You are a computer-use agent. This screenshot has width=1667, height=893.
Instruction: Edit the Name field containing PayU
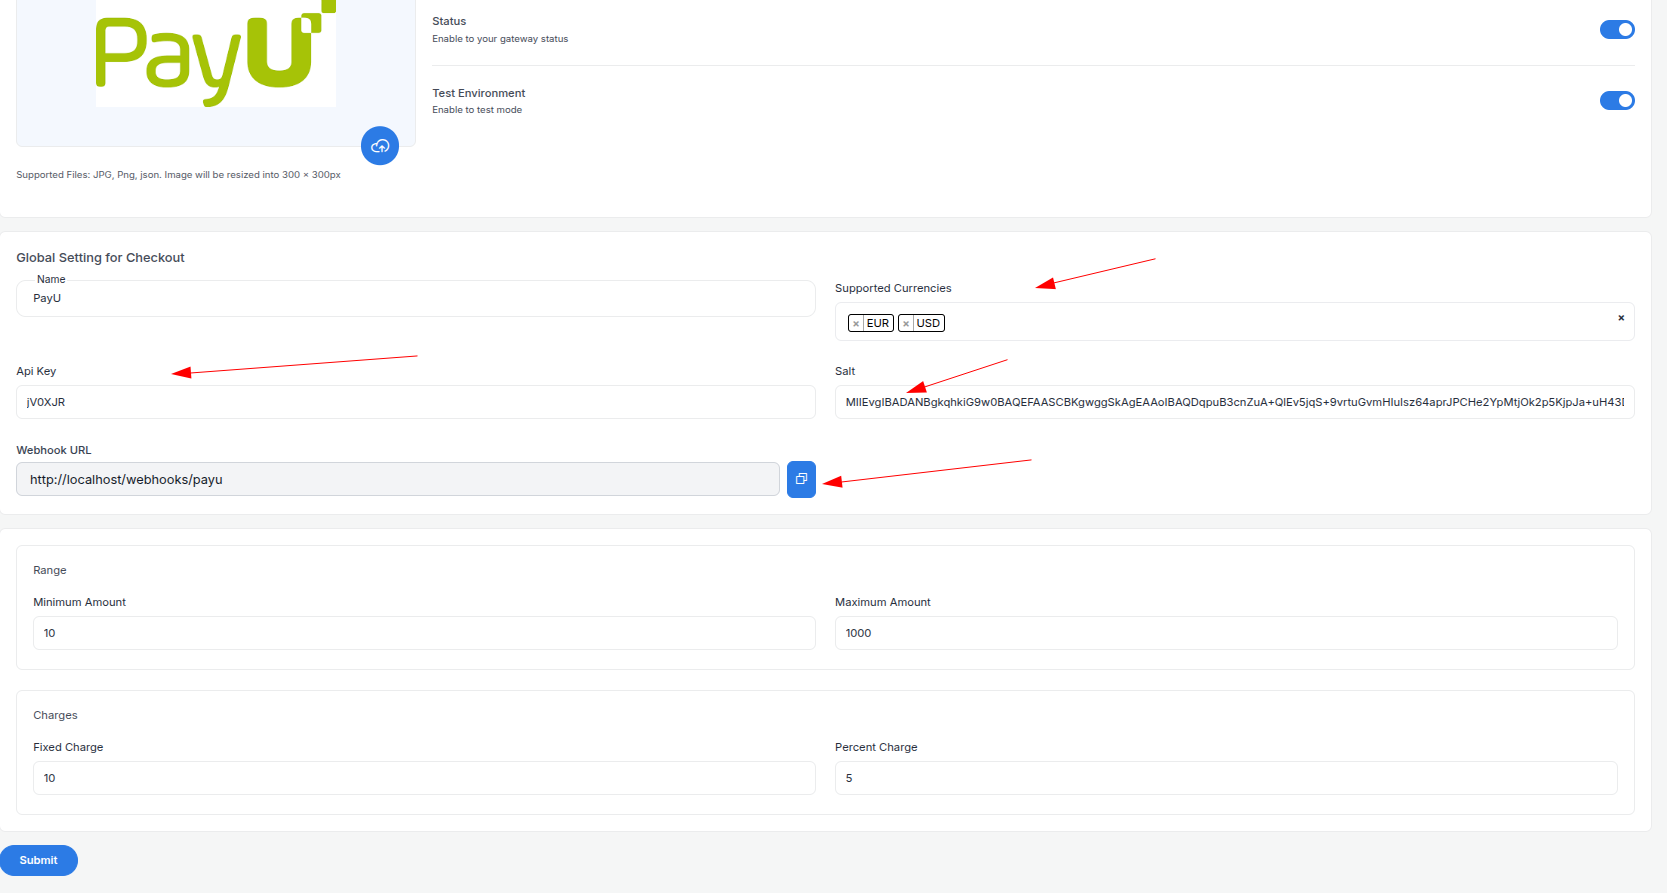pos(416,298)
